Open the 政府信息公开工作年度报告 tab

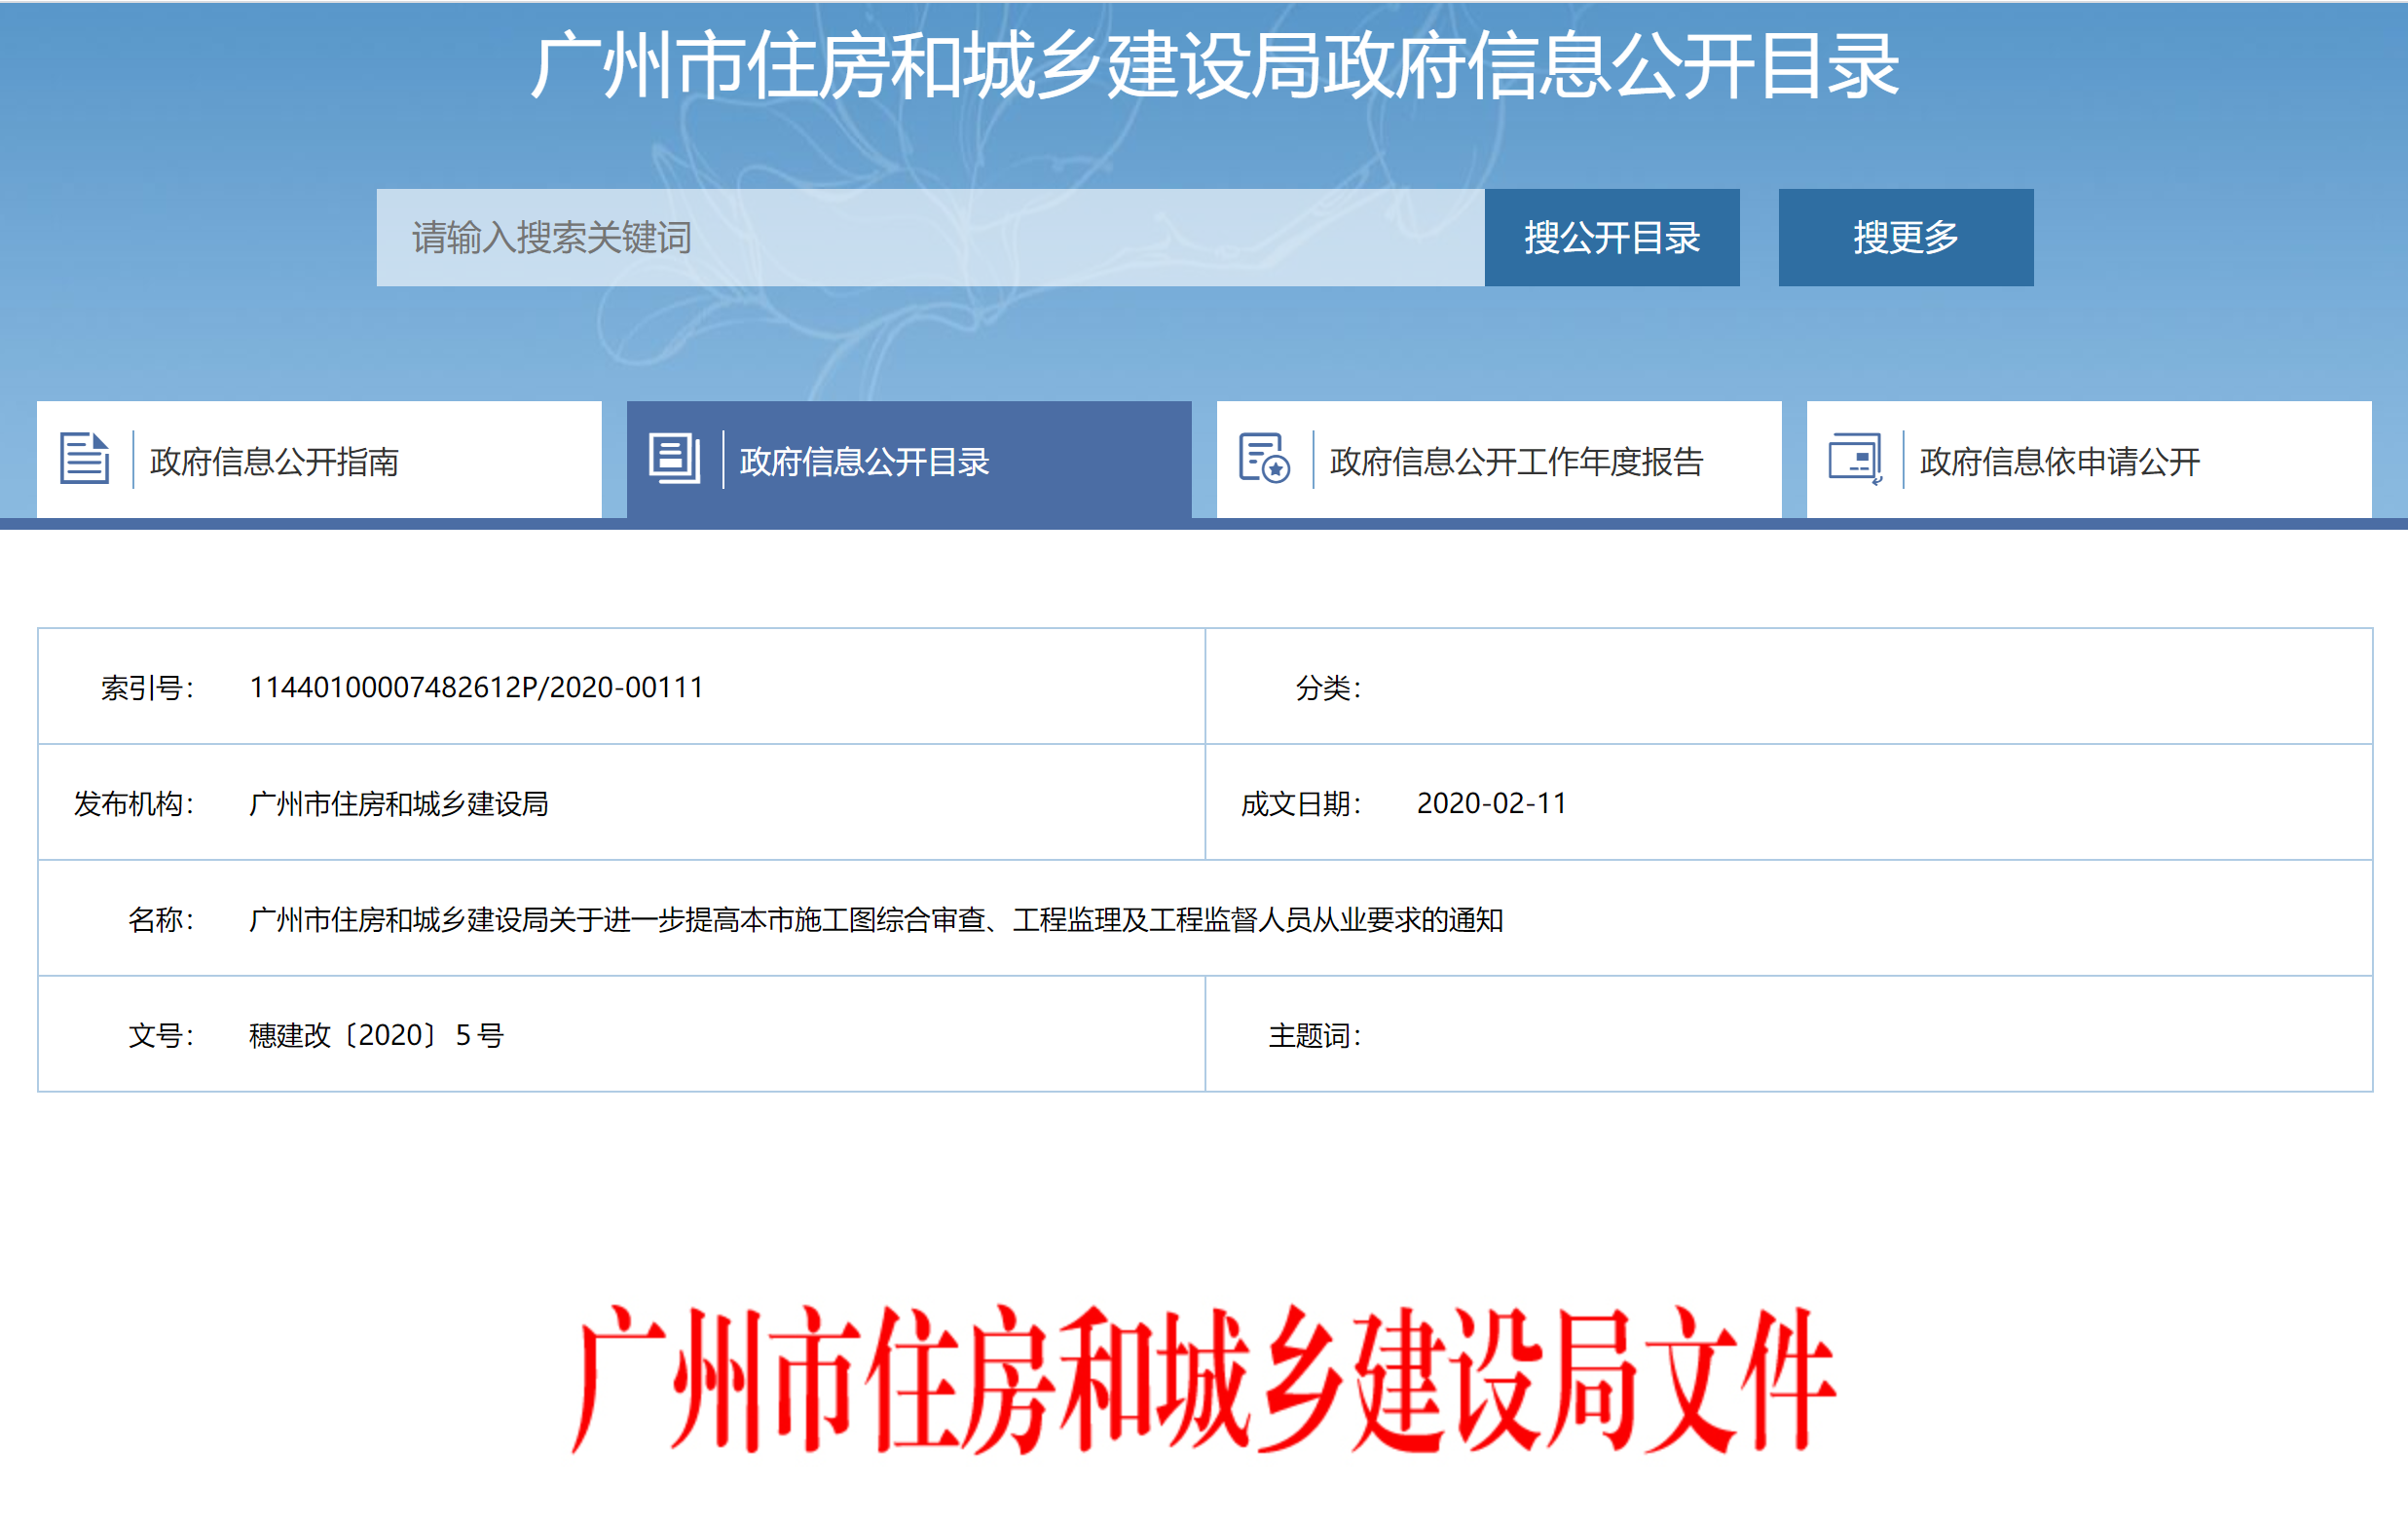click(1516, 461)
